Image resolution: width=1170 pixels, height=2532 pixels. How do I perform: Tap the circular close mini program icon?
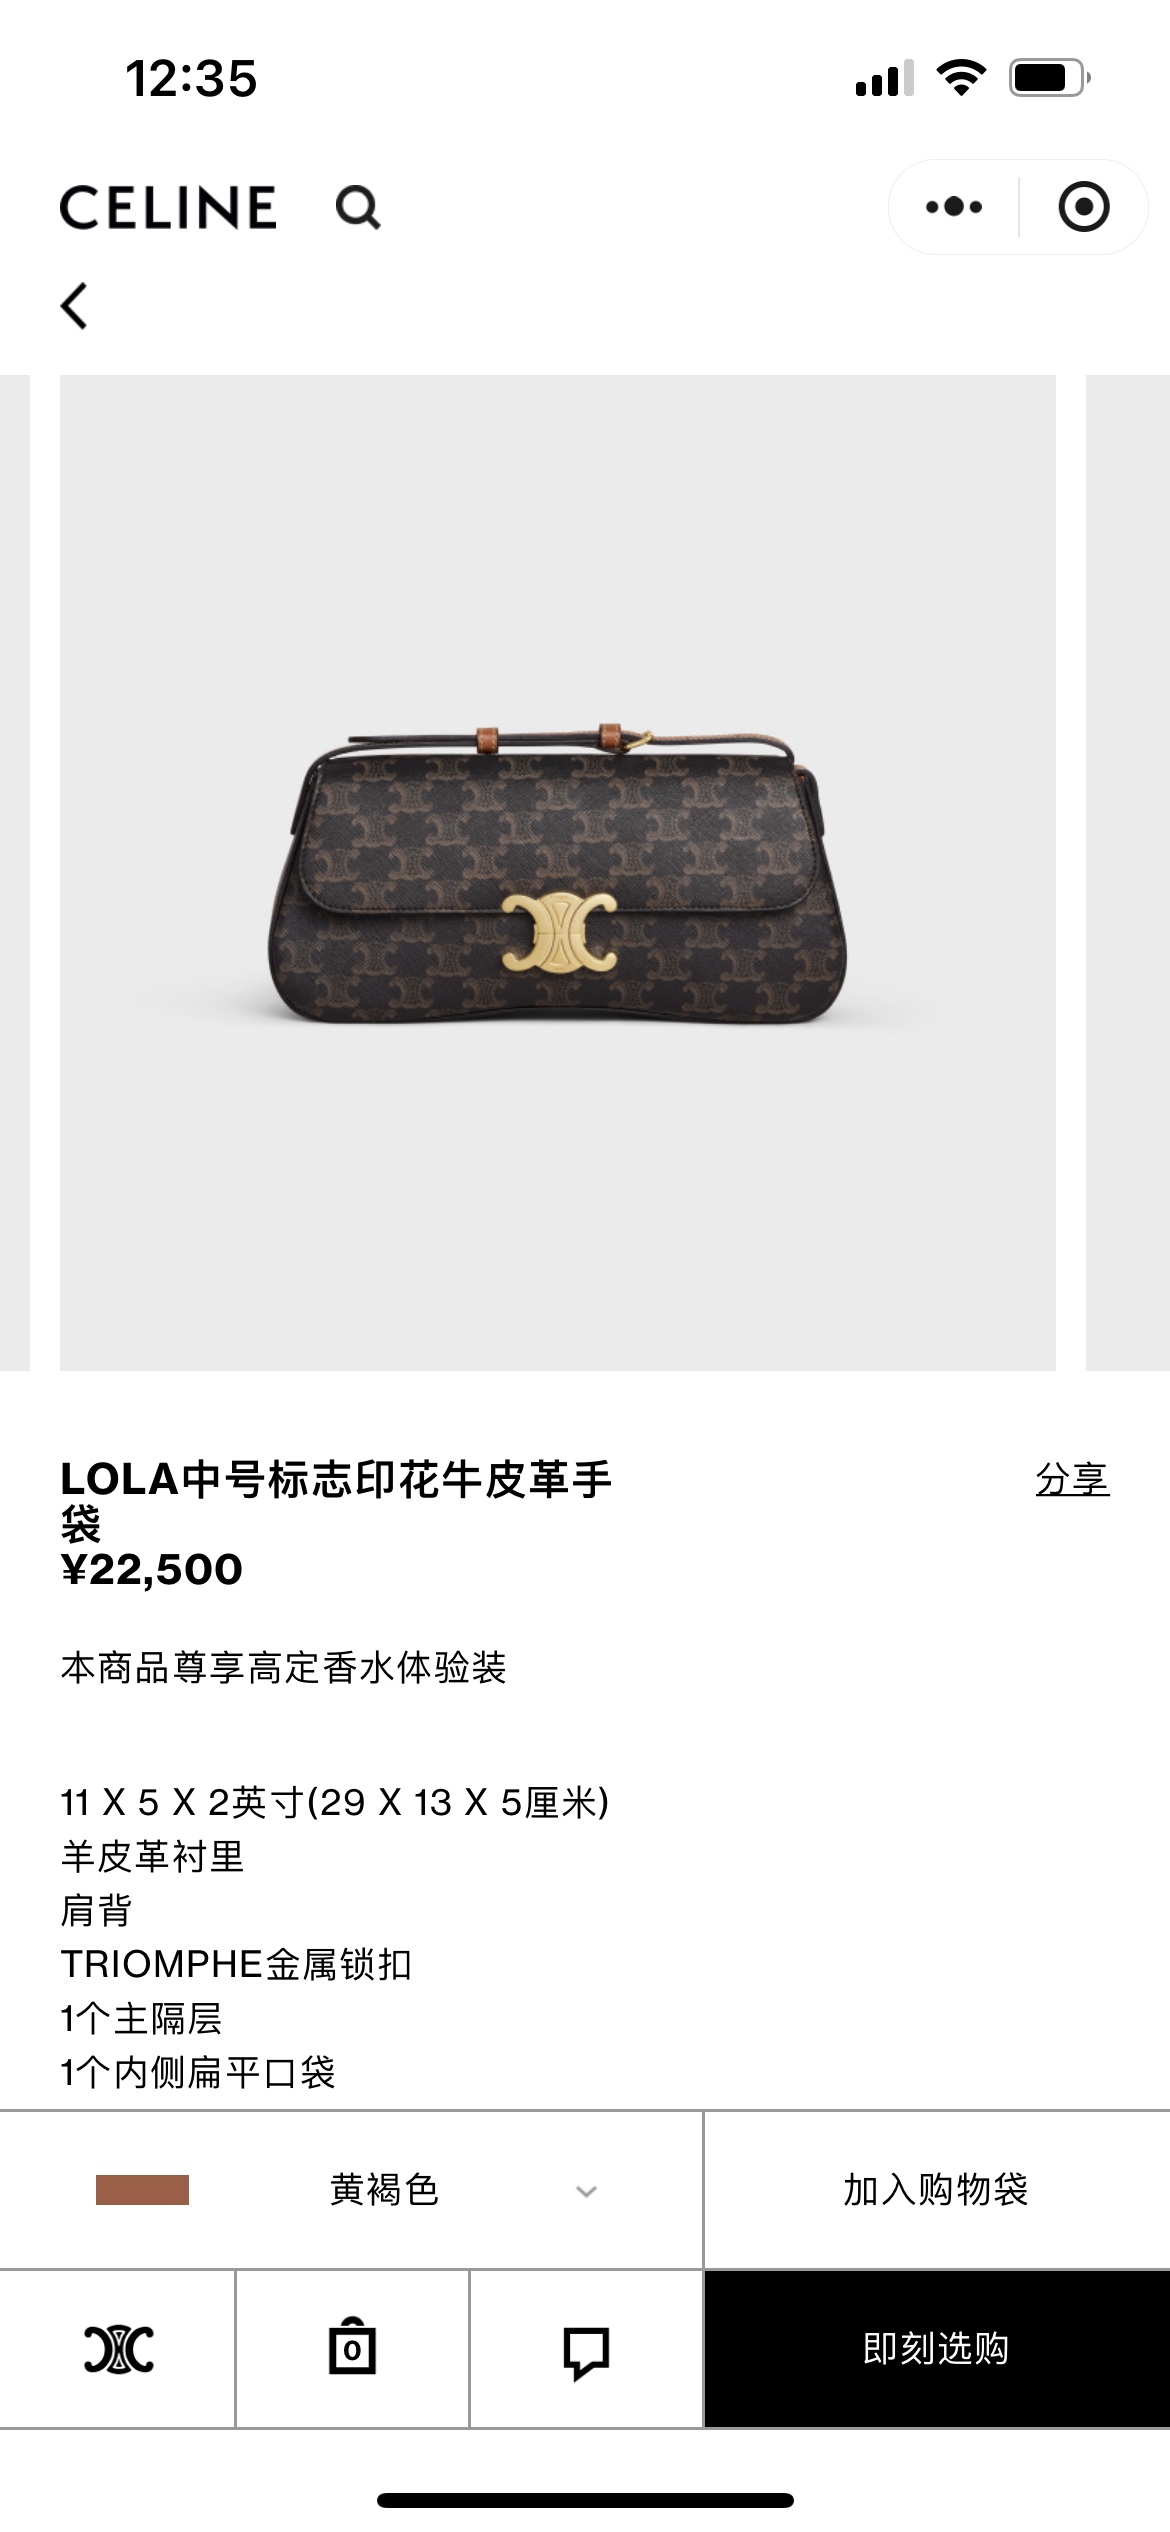coord(1084,207)
